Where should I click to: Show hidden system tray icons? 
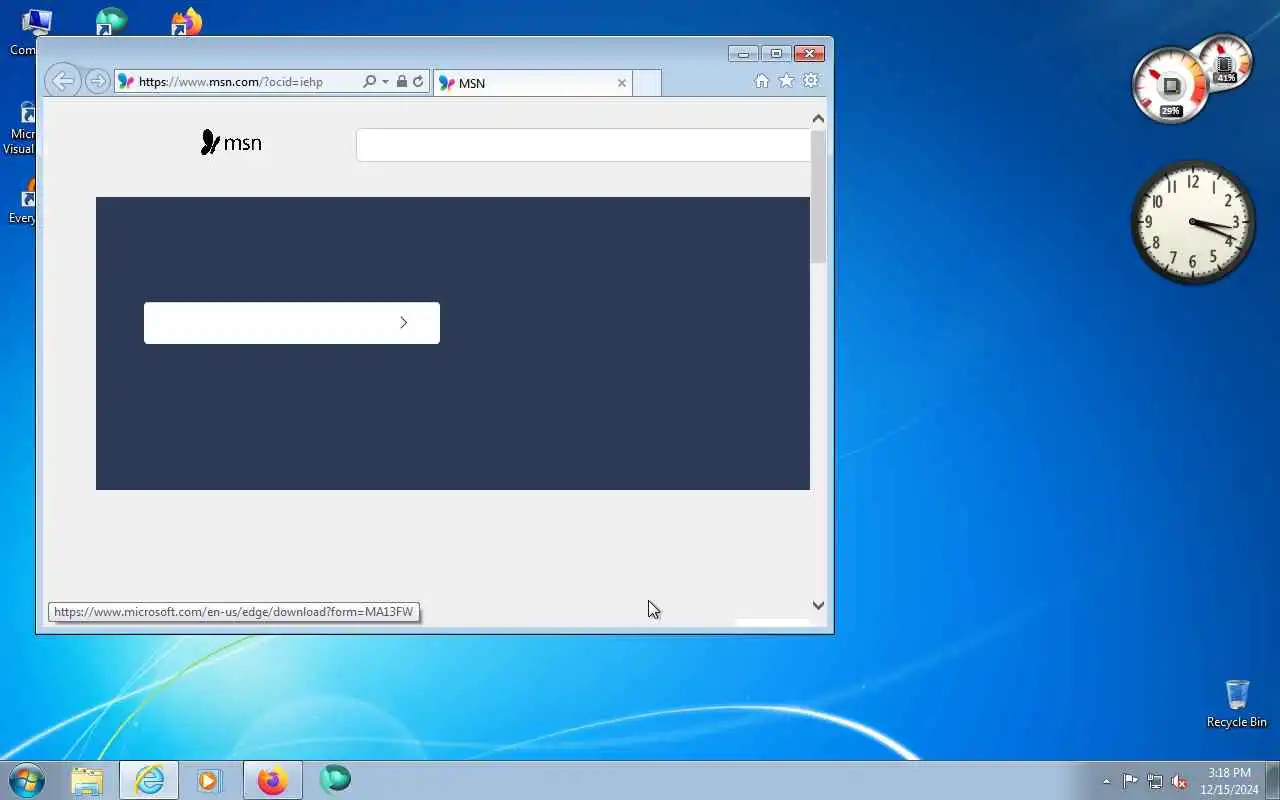(x=1106, y=781)
